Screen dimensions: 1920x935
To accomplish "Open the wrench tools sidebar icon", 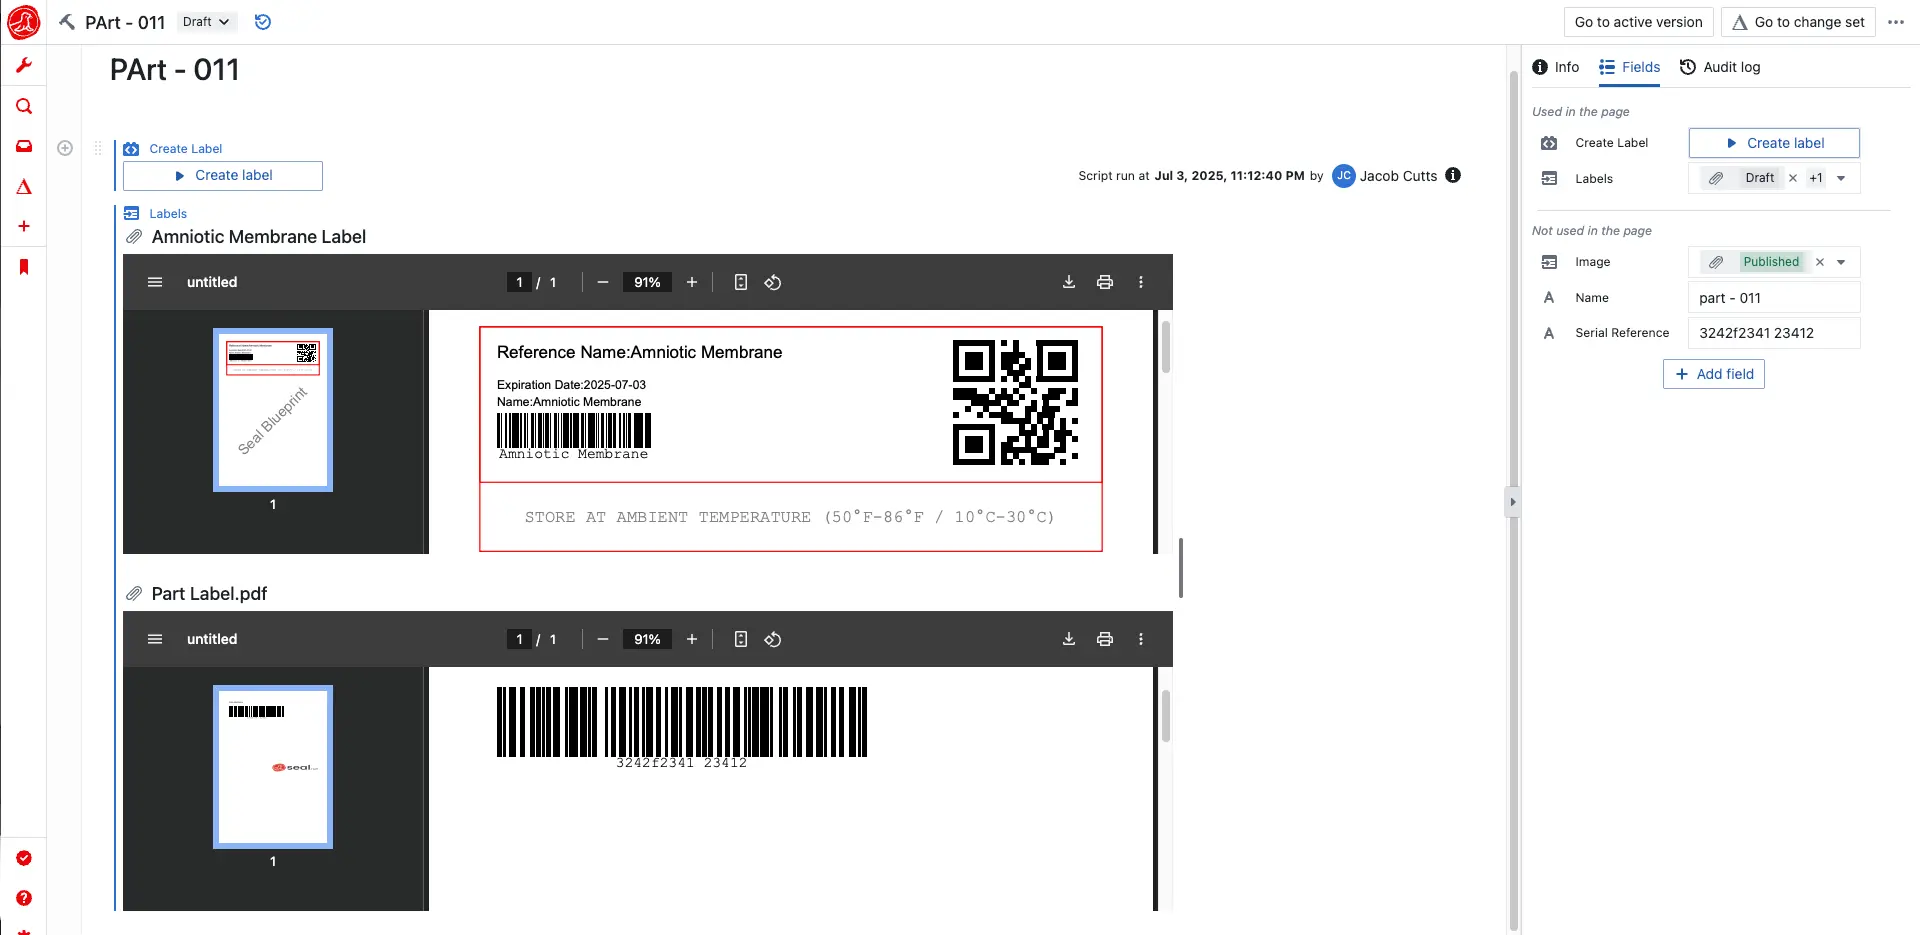I will point(24,66).
